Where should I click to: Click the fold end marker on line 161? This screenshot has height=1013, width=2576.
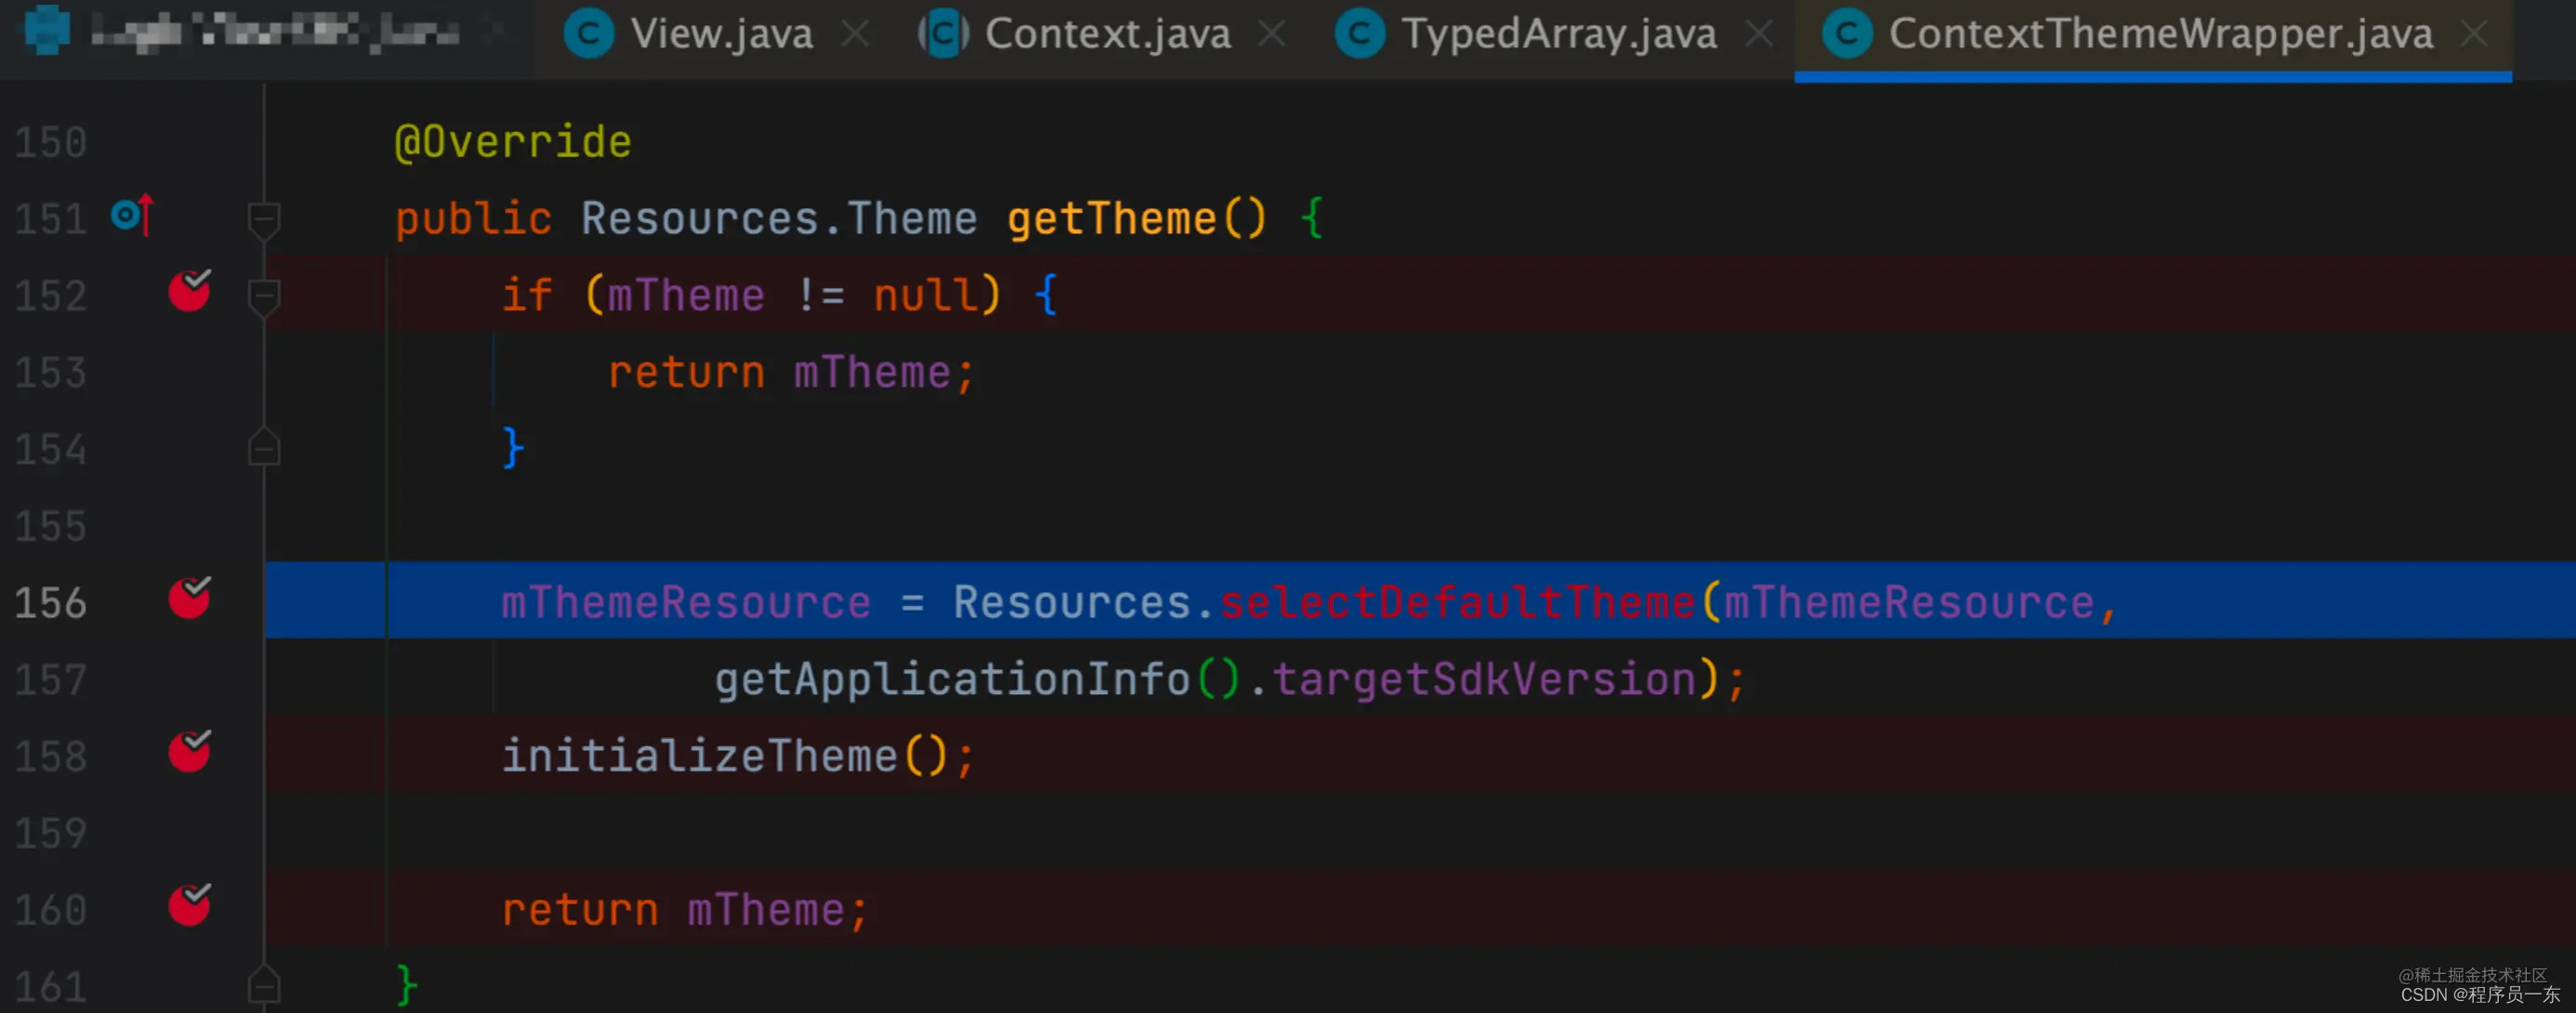264,986
